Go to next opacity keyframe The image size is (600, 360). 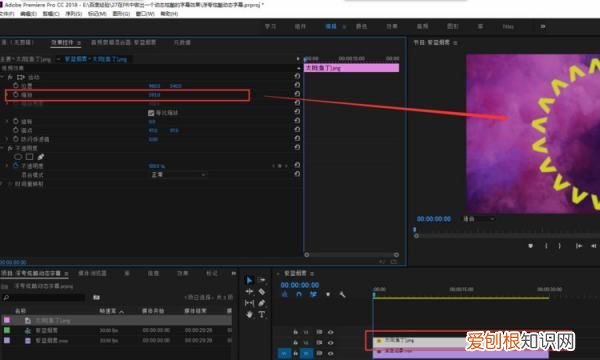tap(286, 166)
